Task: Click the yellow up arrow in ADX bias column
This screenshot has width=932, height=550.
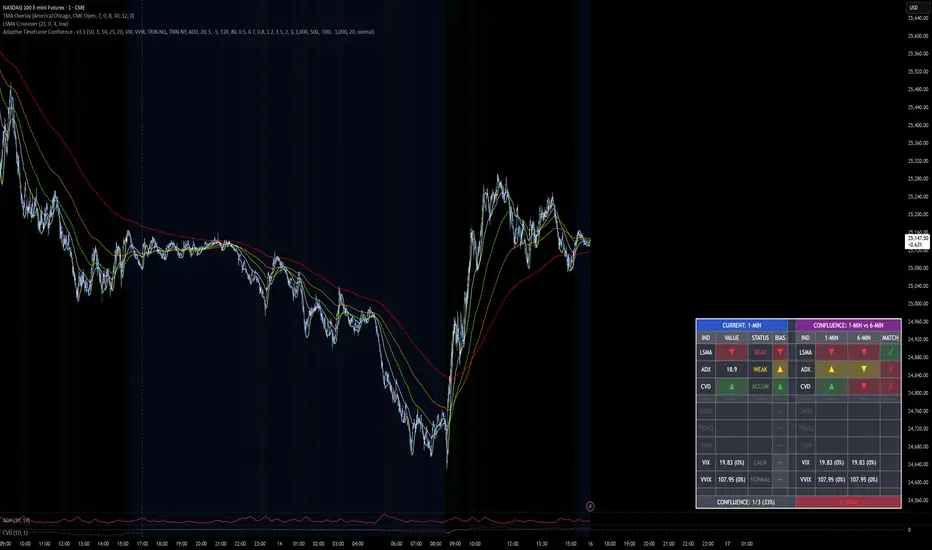Action: point(779,370)
